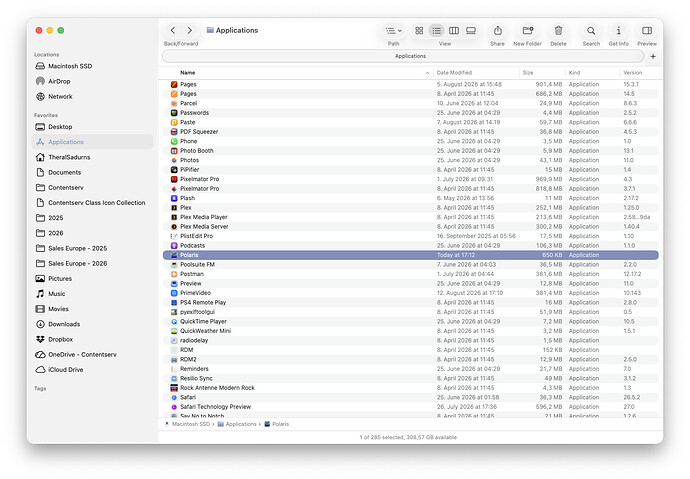Sort by the Name column header
Screen dimensions: 690x479
(x=187, y=73)
